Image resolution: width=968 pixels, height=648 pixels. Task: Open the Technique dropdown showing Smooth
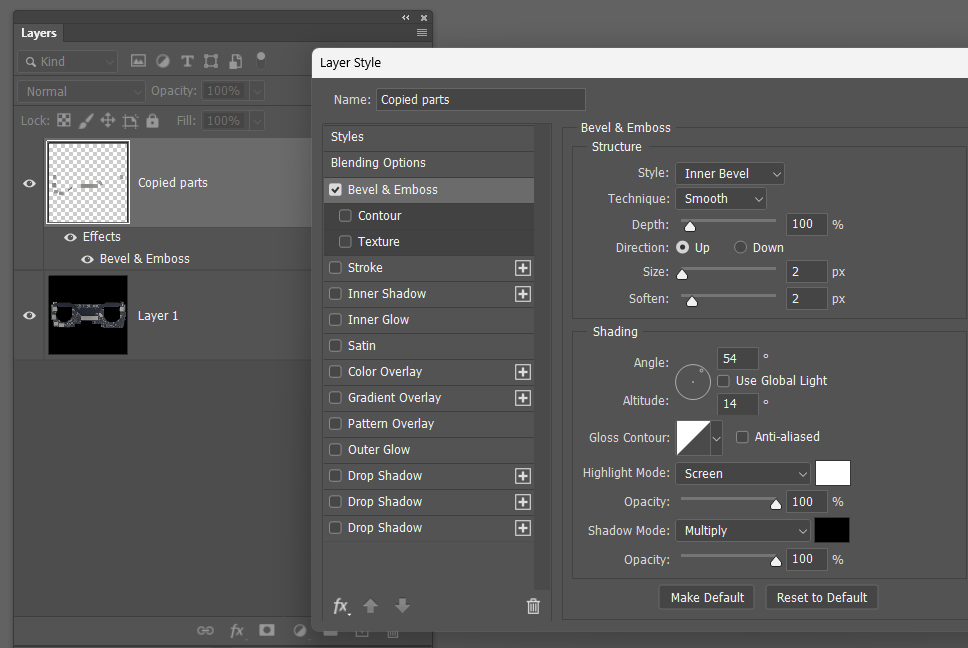[721, 198]
